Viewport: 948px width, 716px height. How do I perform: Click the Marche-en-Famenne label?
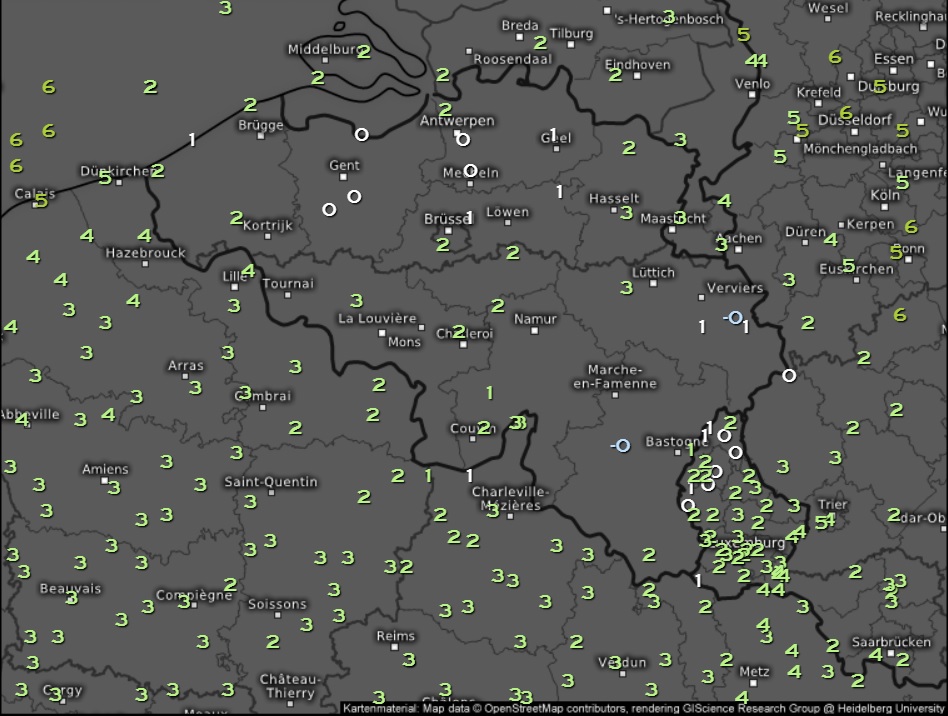point(614,376)
